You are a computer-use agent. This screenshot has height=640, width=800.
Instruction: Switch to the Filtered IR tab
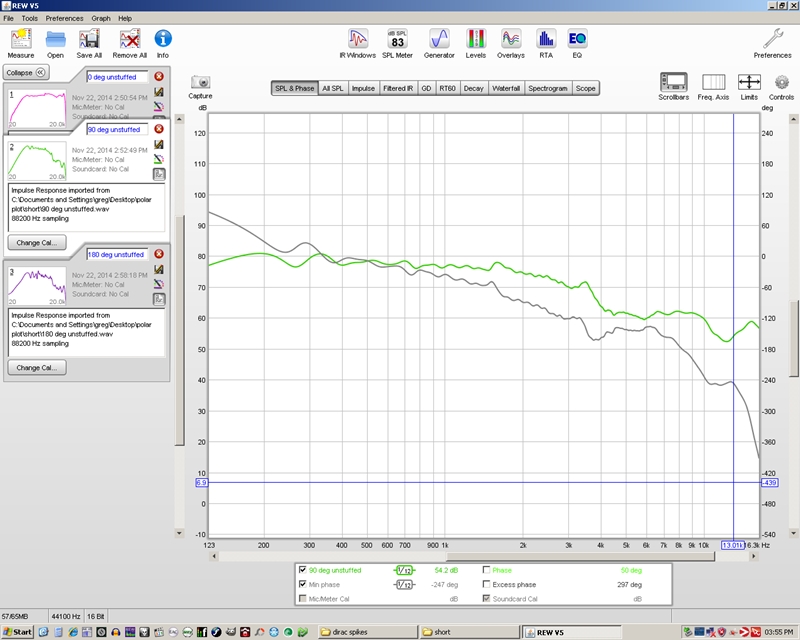398,88
